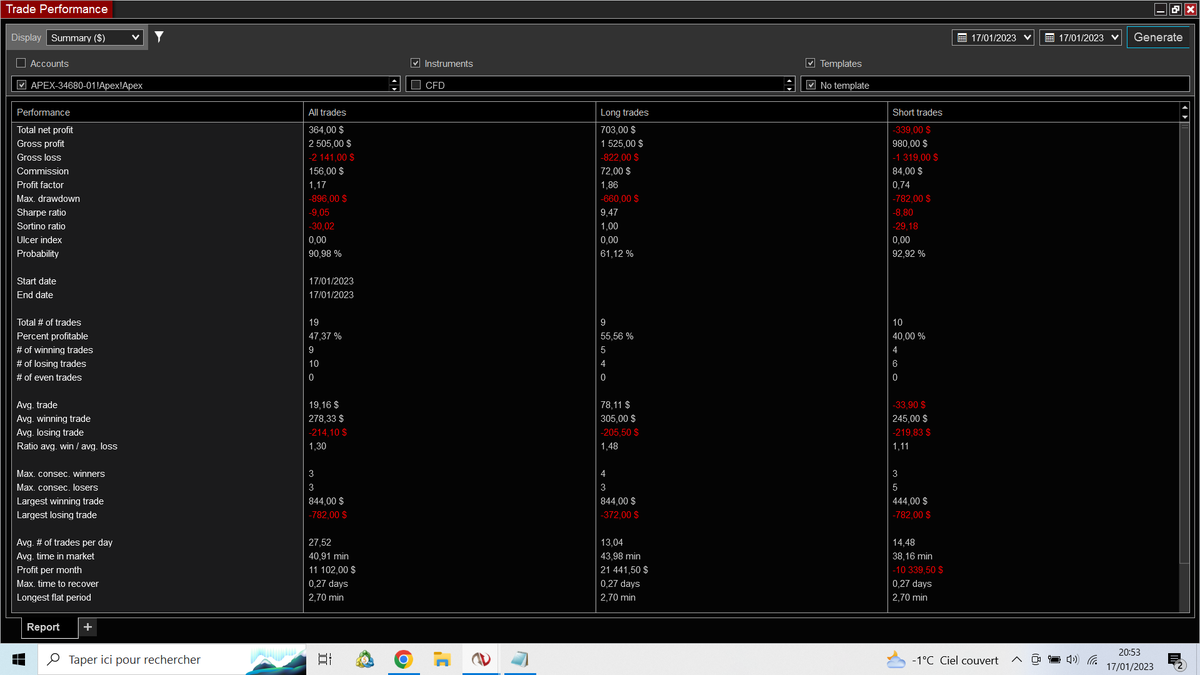This screenshot has height=675, width=1200.
Task: Click the Commission value 156,00 $
Action: 326,171
